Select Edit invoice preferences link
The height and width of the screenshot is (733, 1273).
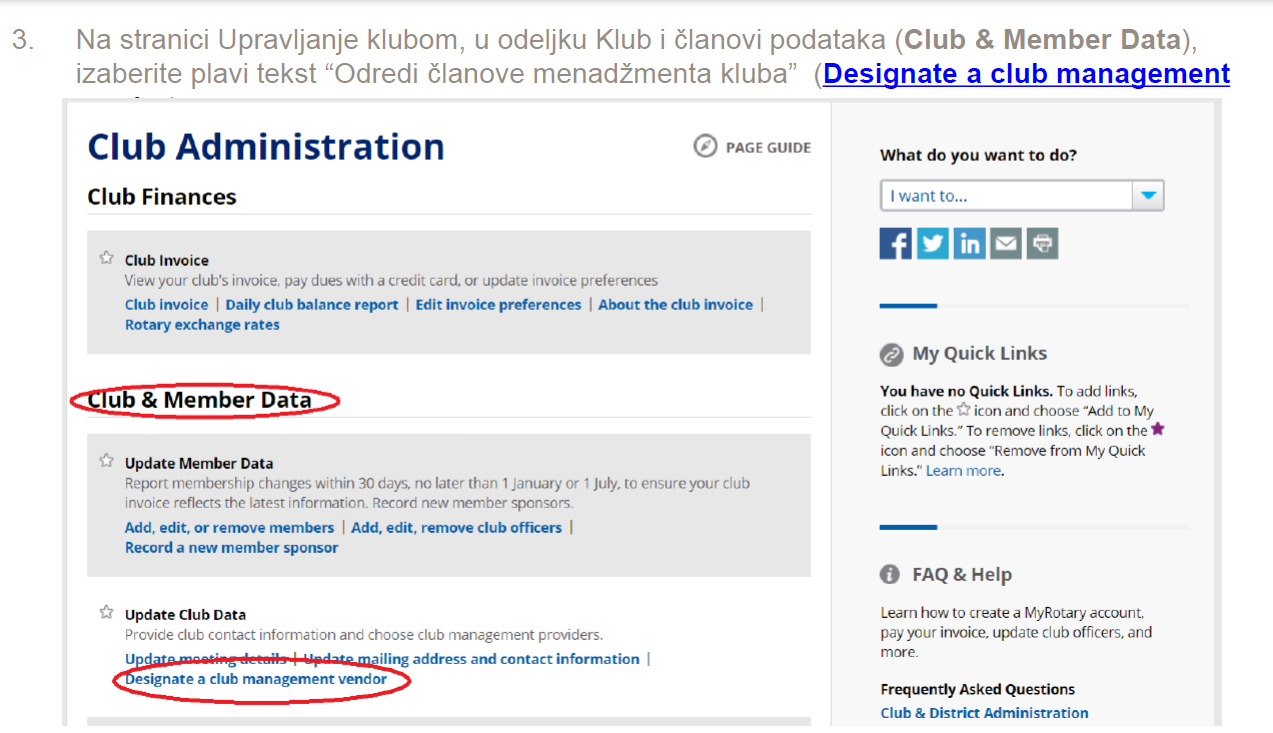pos(498,305)
